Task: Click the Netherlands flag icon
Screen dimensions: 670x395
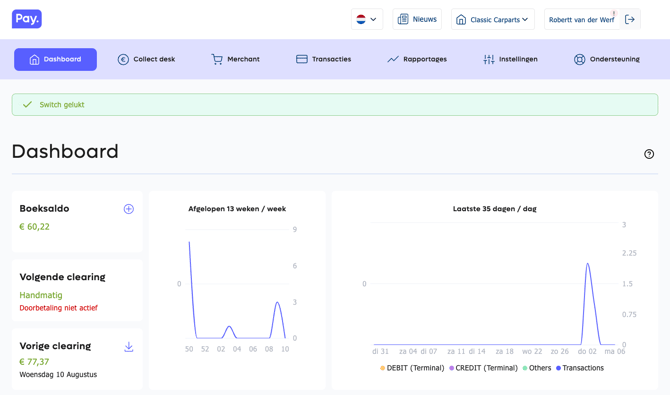Action: [x=361, y=19]
